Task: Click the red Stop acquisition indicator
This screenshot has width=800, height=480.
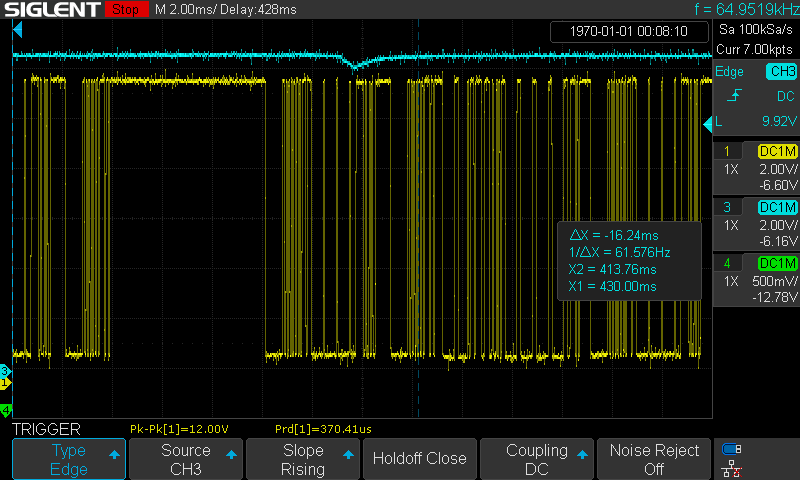Action: click(124, 10)
